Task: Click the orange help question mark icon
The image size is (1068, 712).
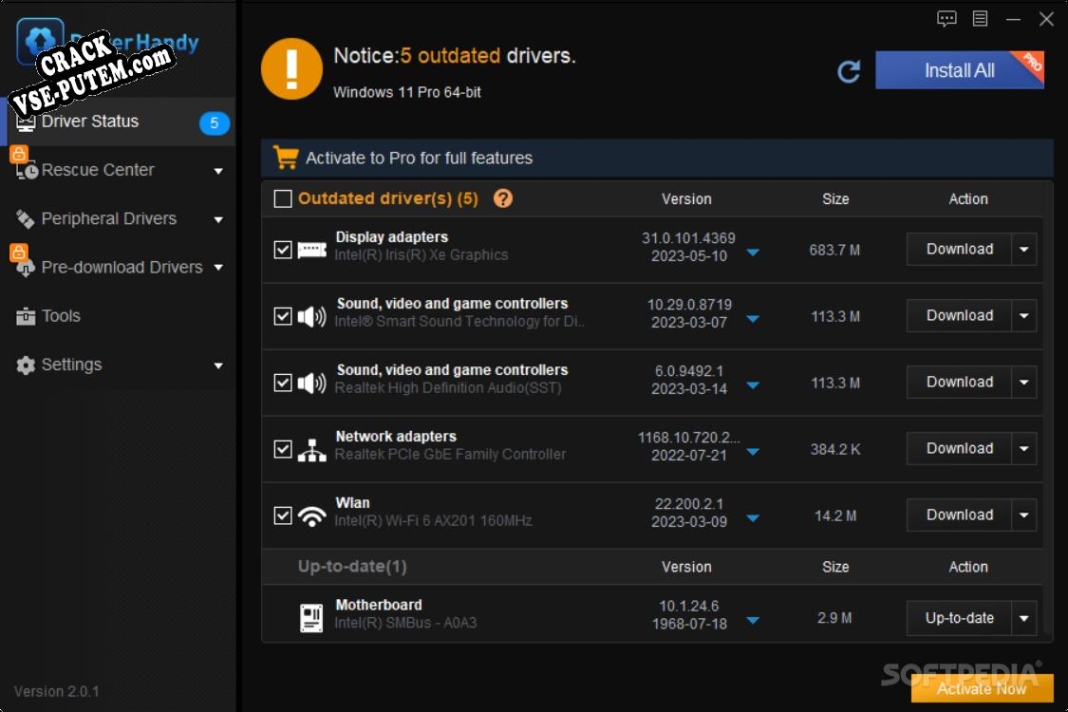Action: 503,198
